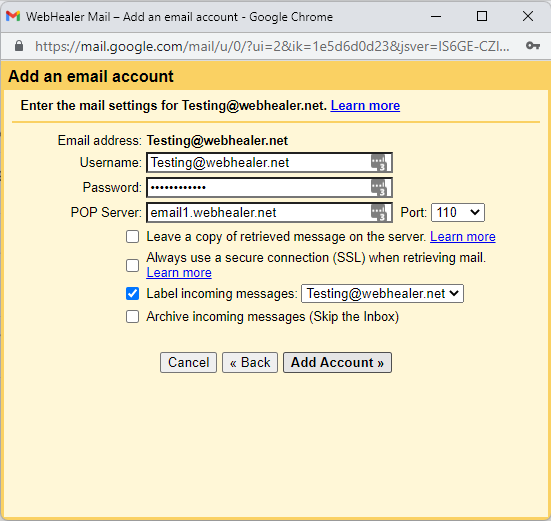Expand the label dropdown showing Testing@webhealer.net
Viewport: 551px width, 521px height.
382,294
